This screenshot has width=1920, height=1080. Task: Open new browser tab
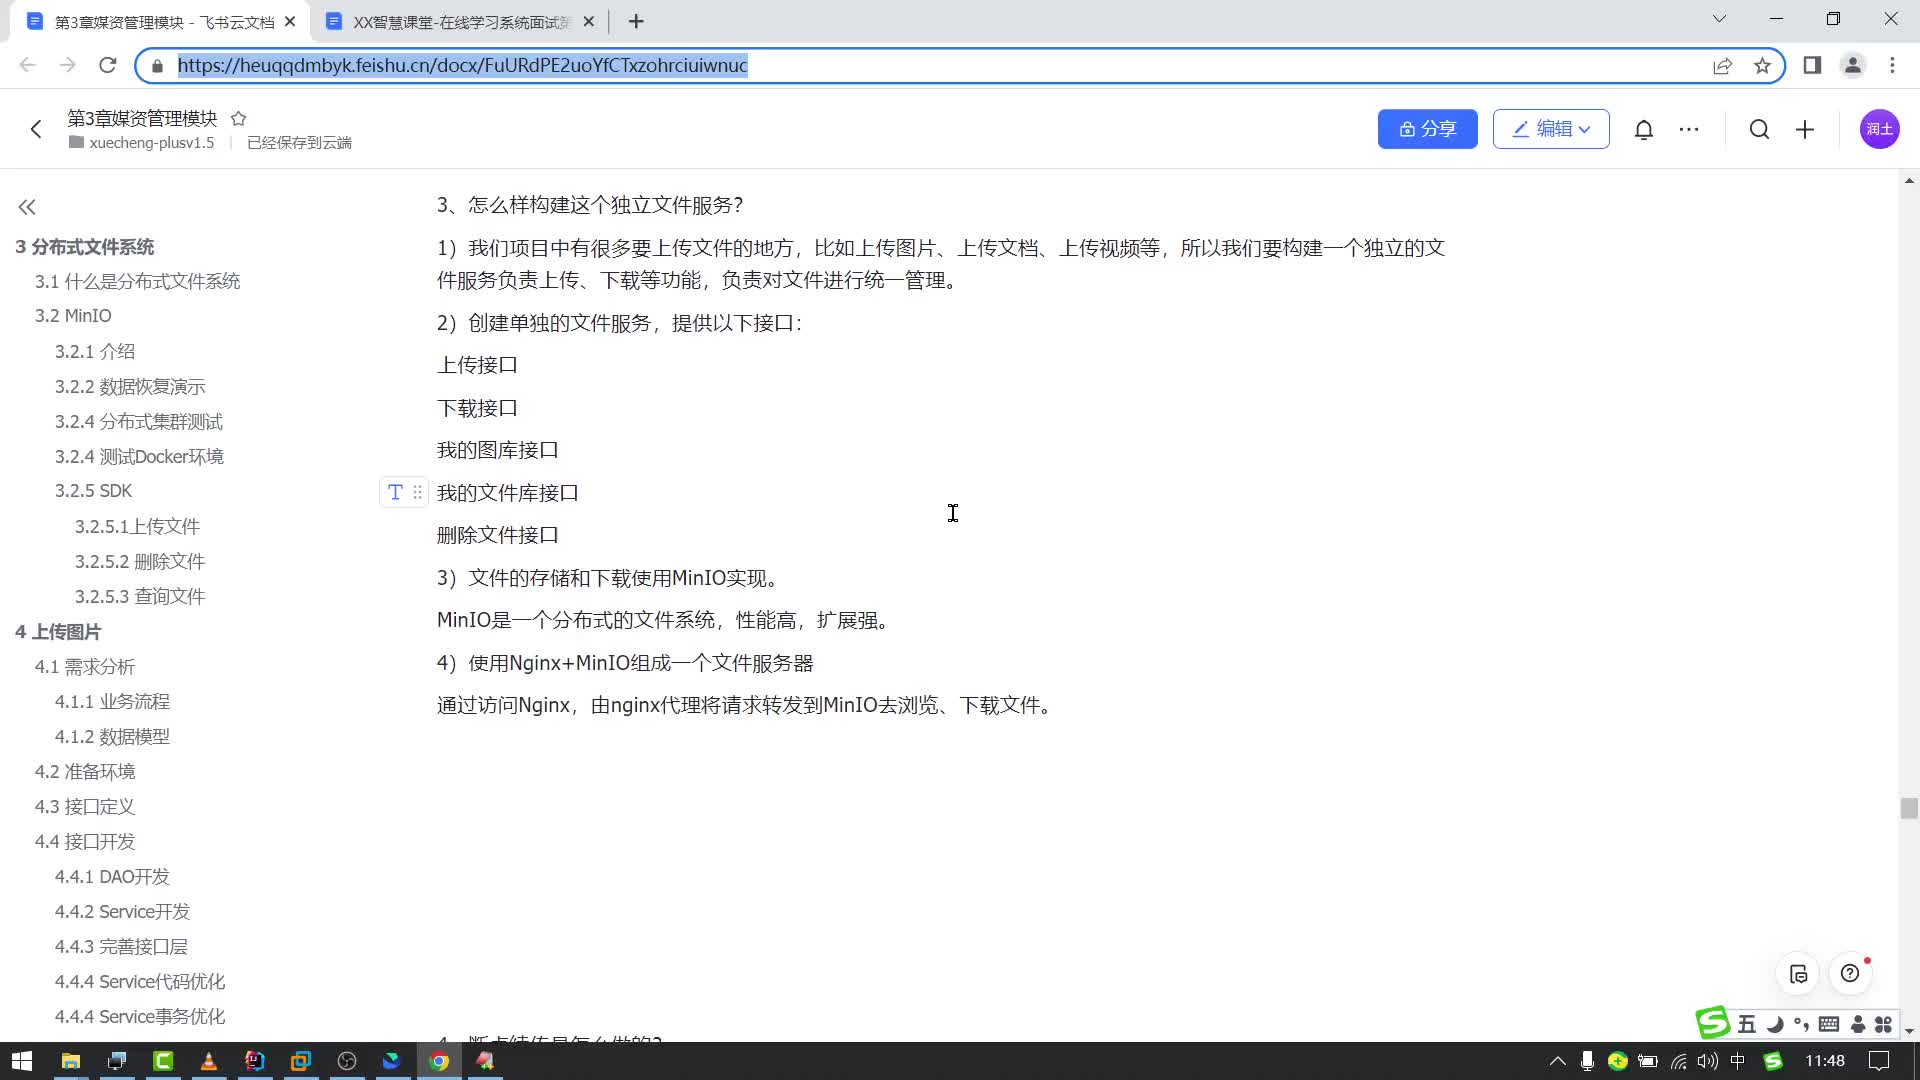click(637, 21)
